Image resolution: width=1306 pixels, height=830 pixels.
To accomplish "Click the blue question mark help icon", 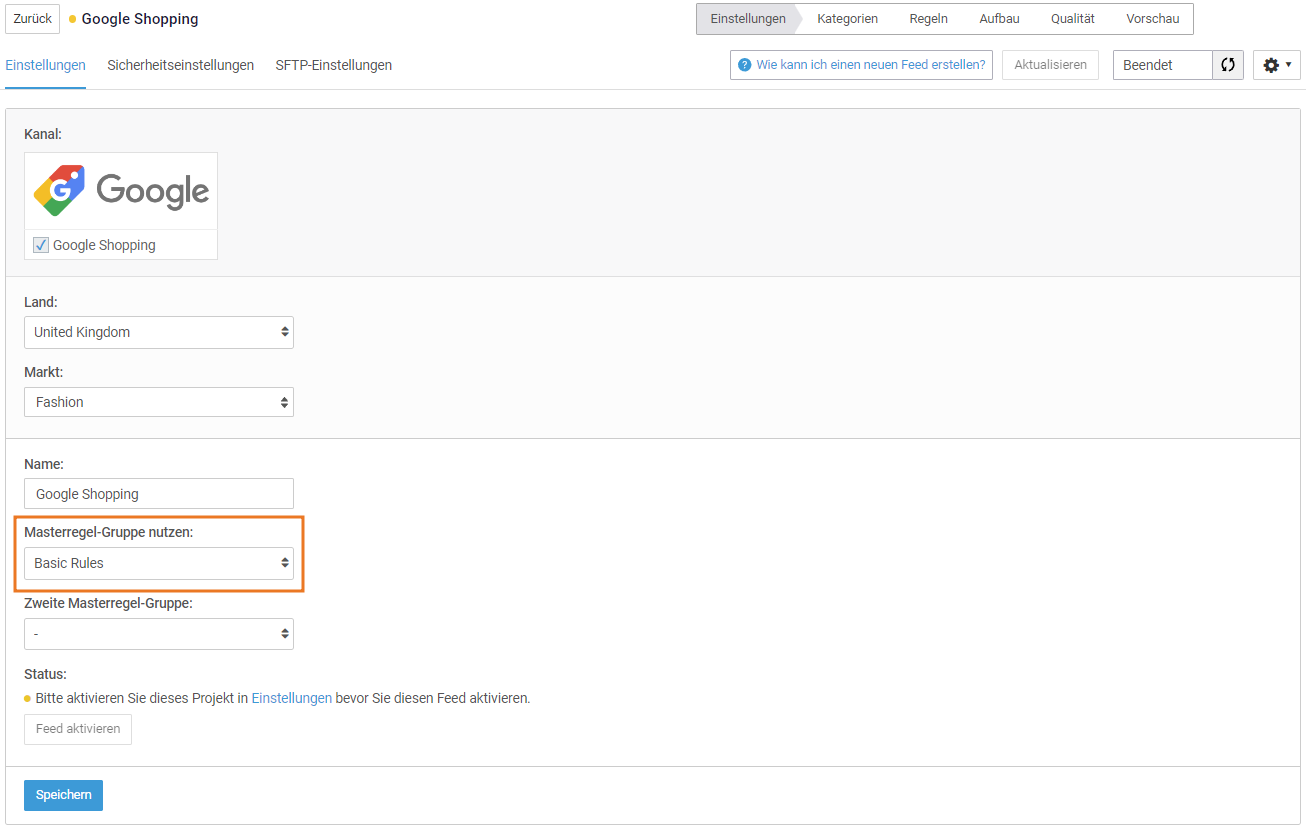I will pos(744,65).
